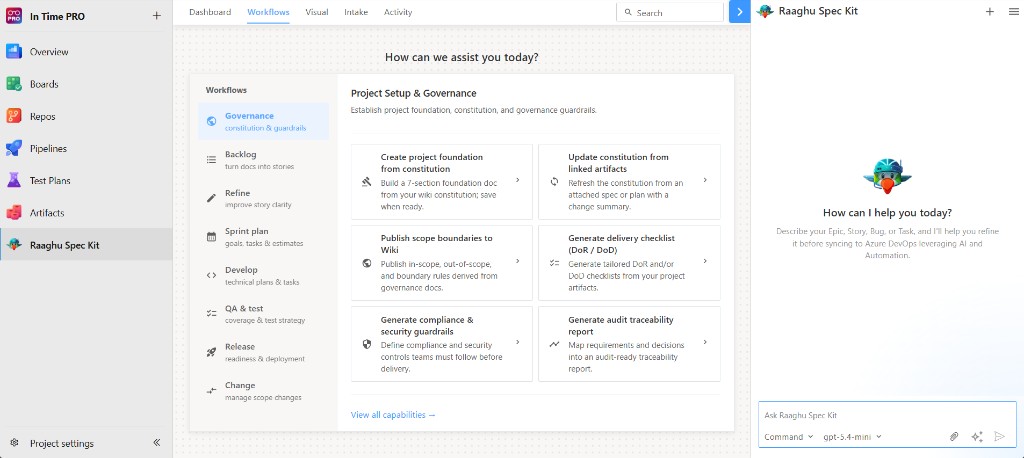1024x458 pixels.
Task: Open the Command dropdown in chat box
Action: (x=788, y=436)
